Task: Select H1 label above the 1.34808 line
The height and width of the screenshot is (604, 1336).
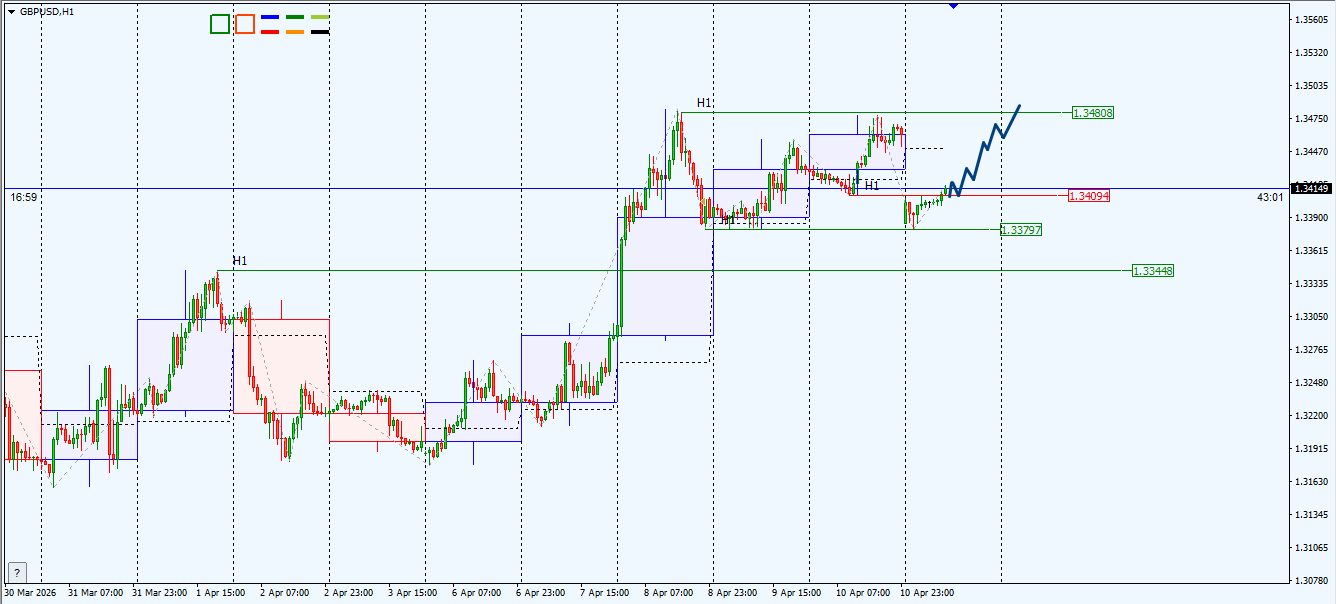Action: 705,103
